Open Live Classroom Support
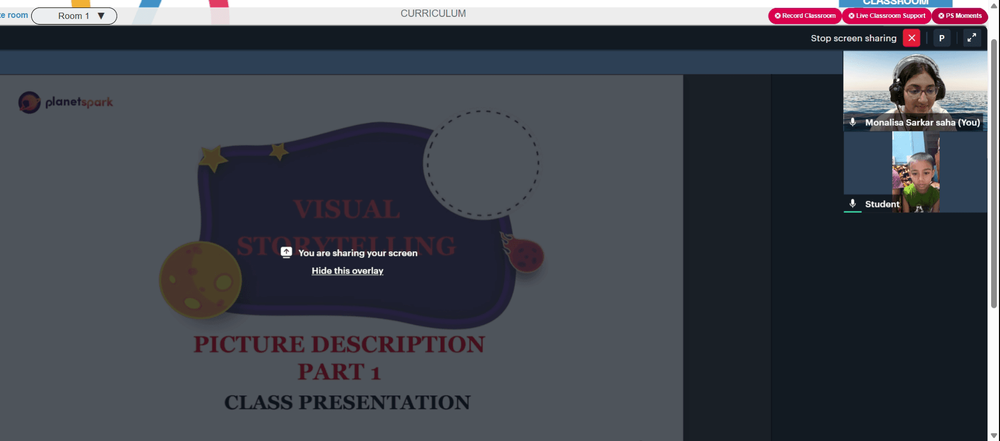This screenshot has width=1000, height=441. click(886, 16)
